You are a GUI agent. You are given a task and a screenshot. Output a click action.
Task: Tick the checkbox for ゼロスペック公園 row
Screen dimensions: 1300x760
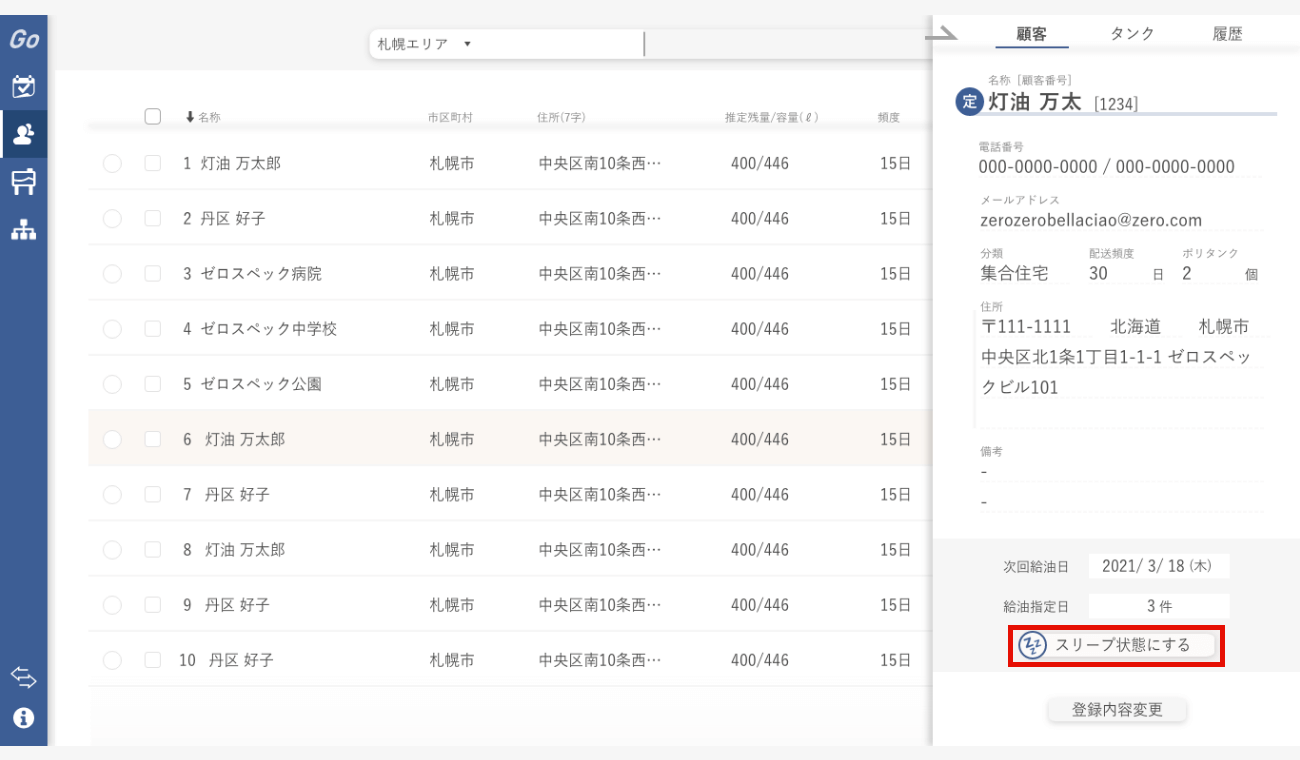point(153,383)
